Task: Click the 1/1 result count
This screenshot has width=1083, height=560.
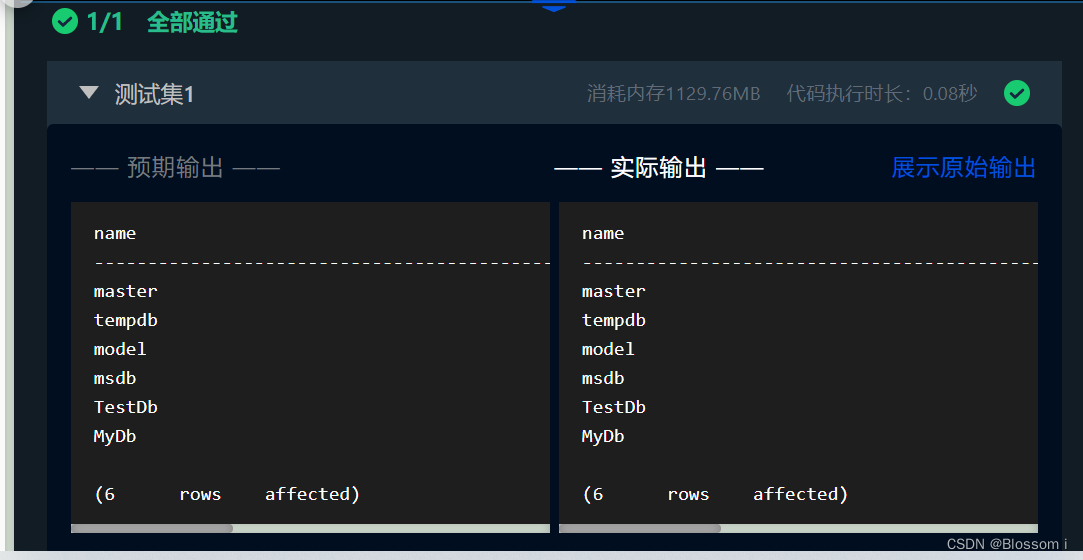Action: point(104,23)
